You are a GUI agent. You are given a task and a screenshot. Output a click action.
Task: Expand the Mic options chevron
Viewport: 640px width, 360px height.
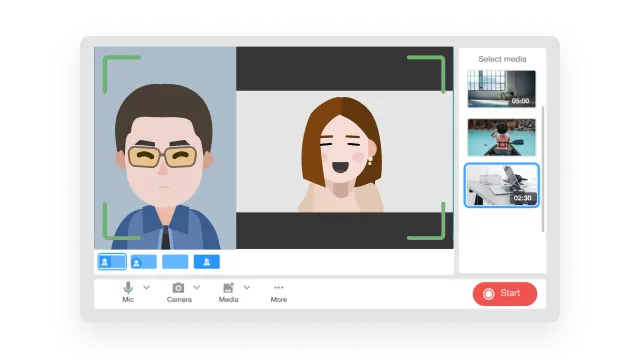tap(147, 288)
